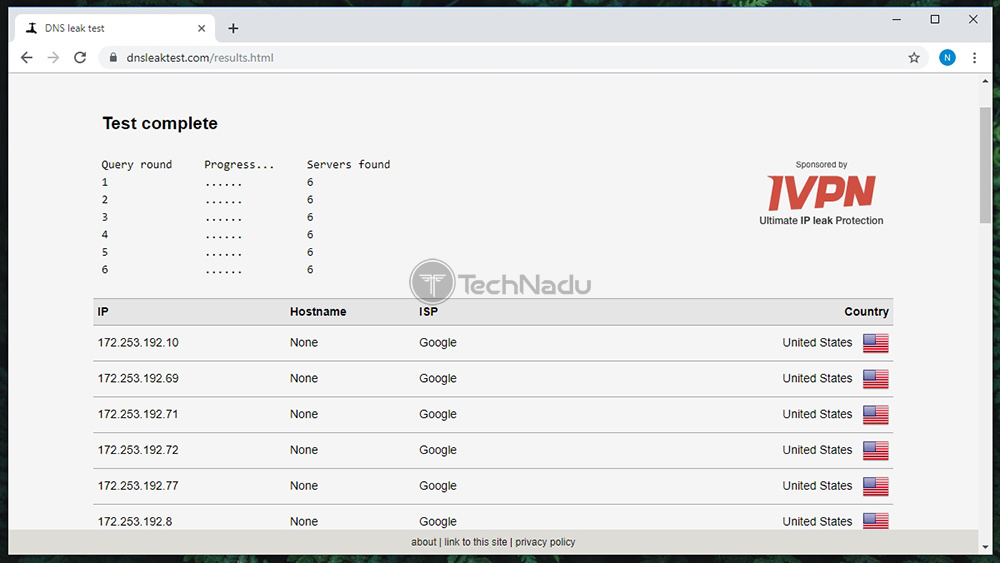Click the IP column header
Image resolution: width=1000 pixels, height=563 pixels.
[x=103, y=312]
